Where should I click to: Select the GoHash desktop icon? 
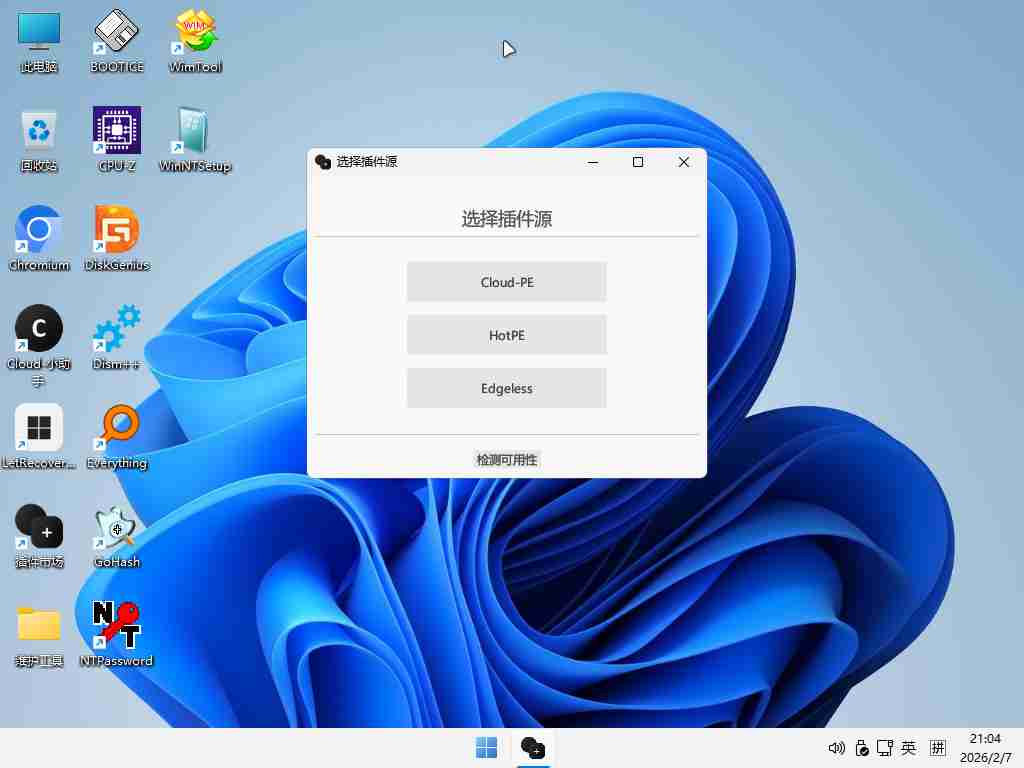tap(117, 528)
